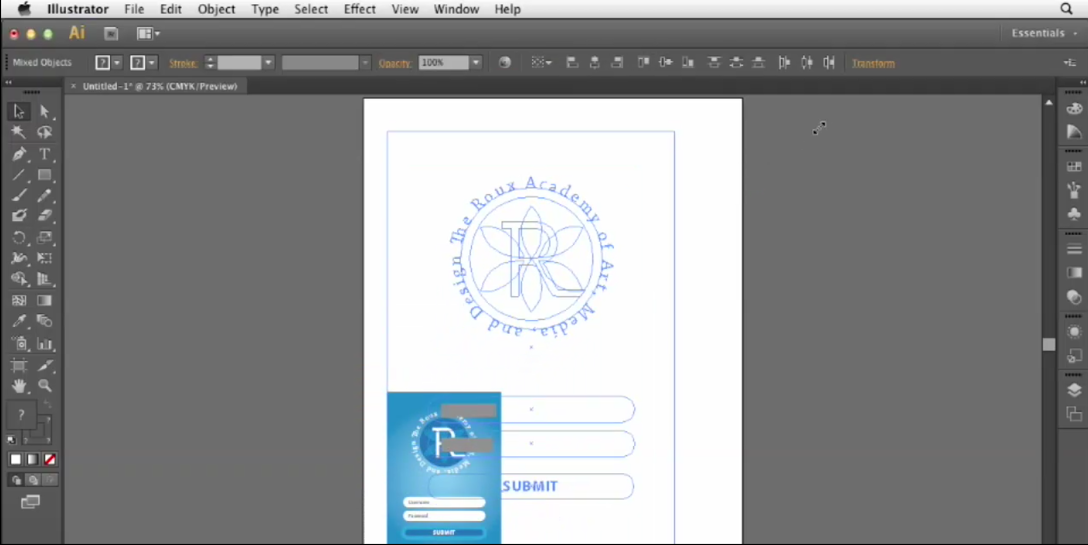Open the Effect menu
The height and width of the screenshot is (545, 1088).
[359, 9]
